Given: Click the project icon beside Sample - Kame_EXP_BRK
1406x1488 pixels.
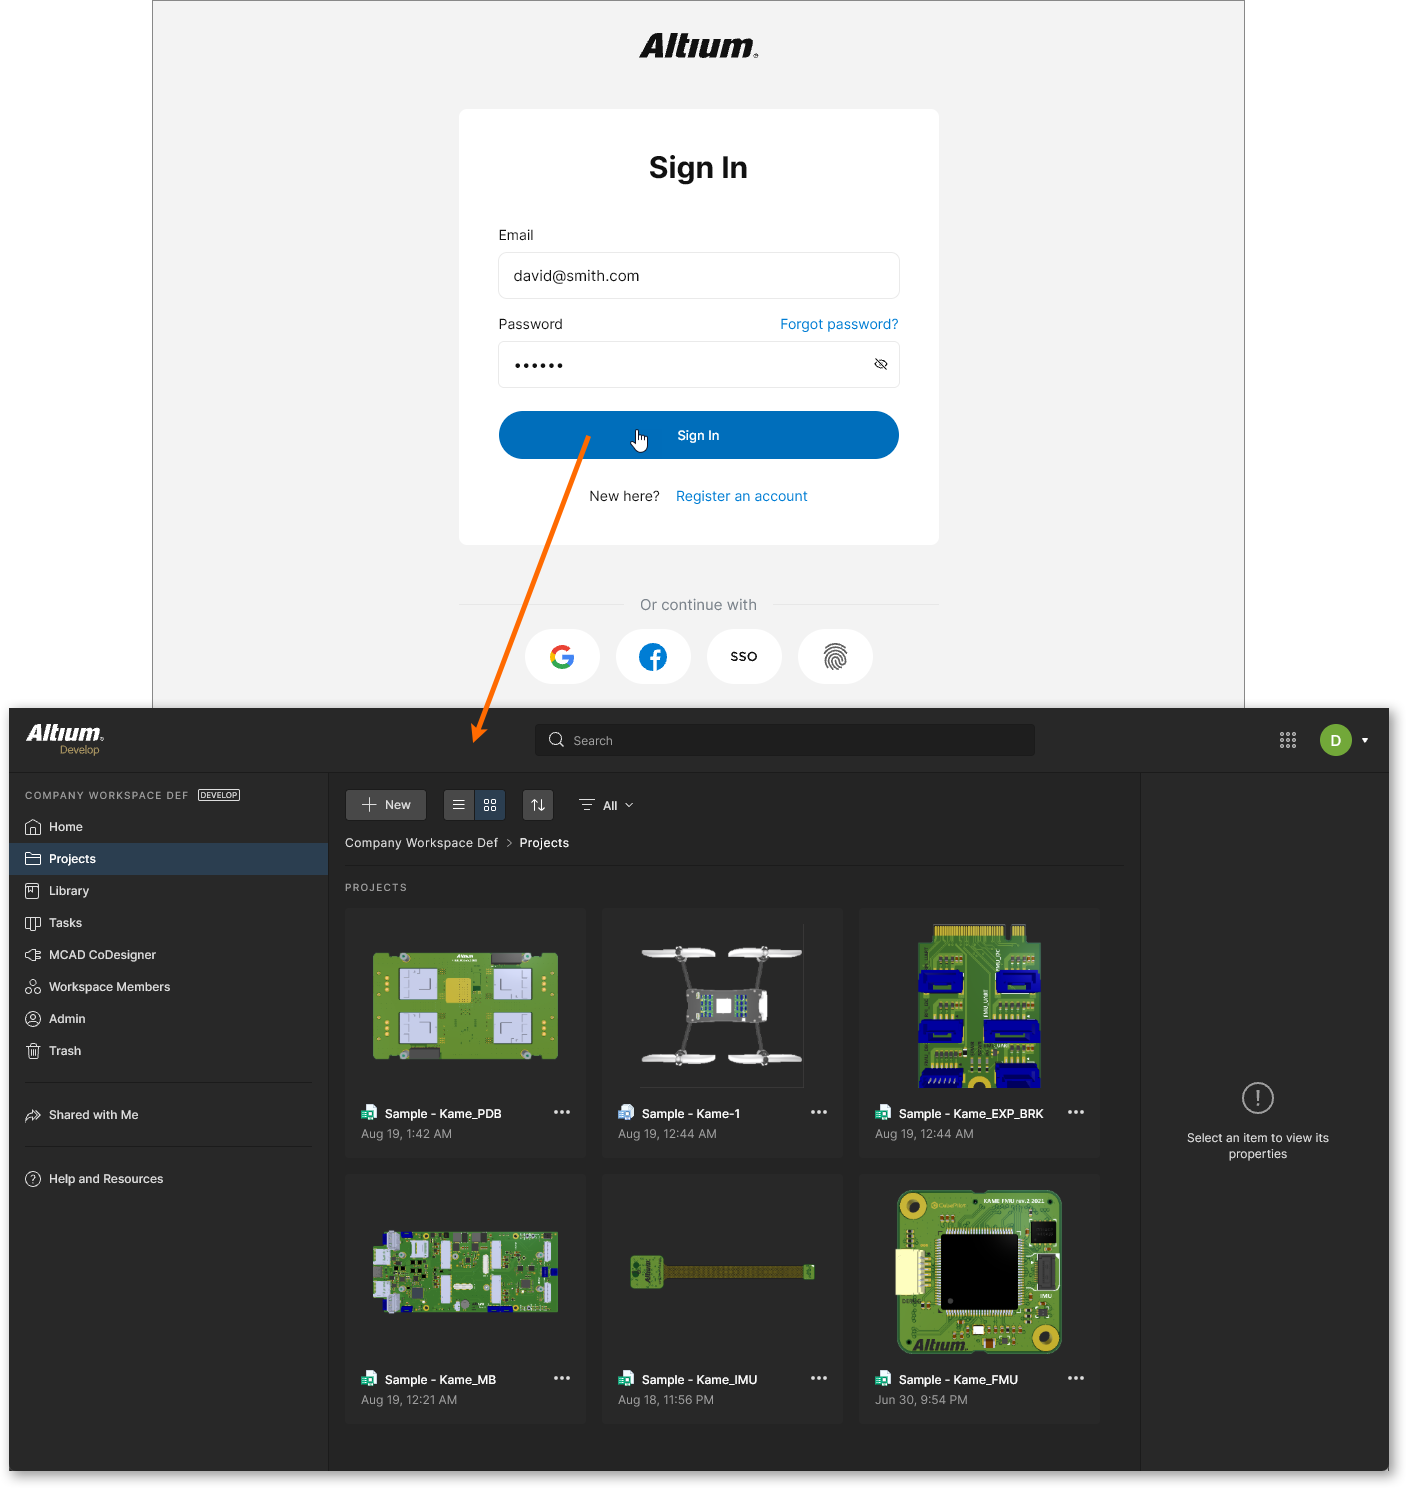Looking at the screenshot, I should tap(883, 1113).
